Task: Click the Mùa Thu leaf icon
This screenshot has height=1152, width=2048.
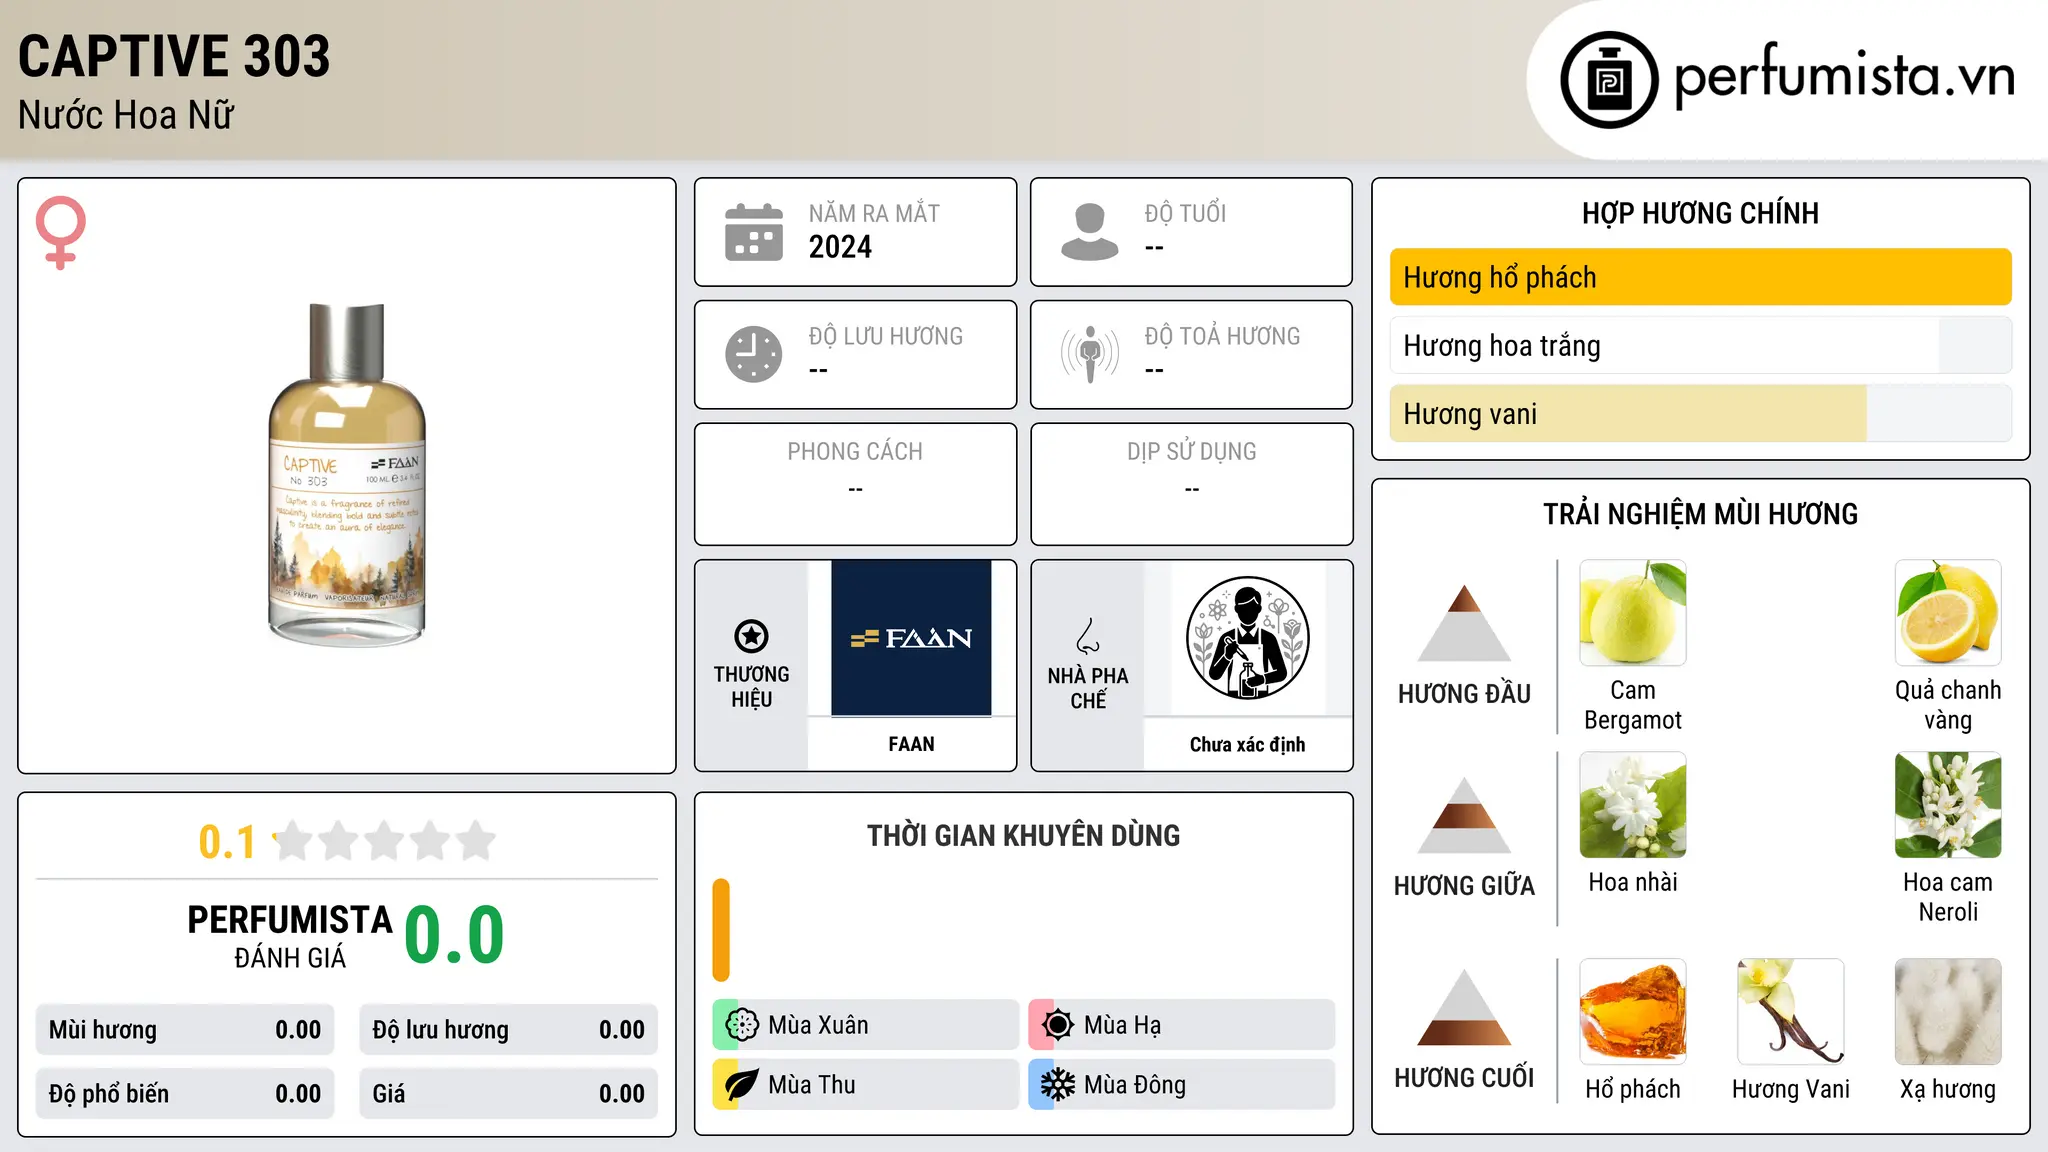Action: [742, 1085]
